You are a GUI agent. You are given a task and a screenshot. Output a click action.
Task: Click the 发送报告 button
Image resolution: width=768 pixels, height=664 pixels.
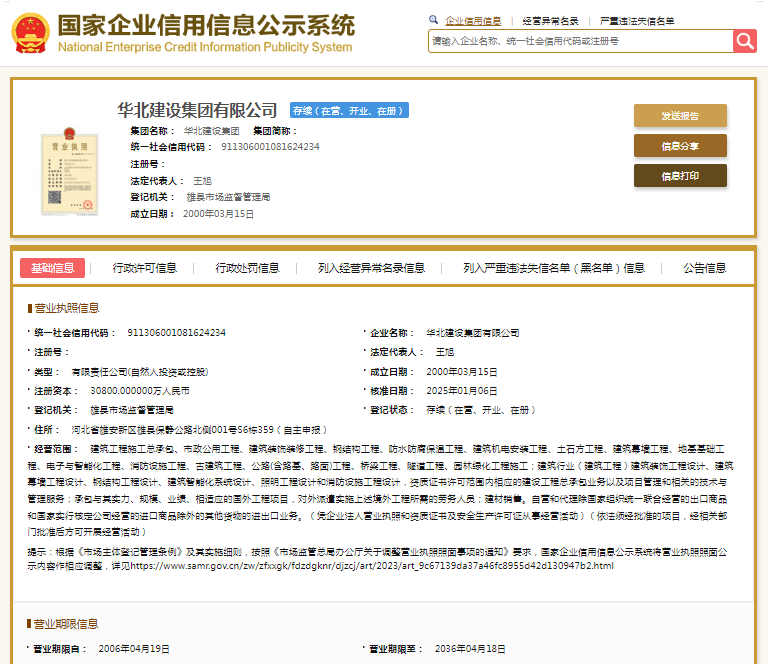680,116
